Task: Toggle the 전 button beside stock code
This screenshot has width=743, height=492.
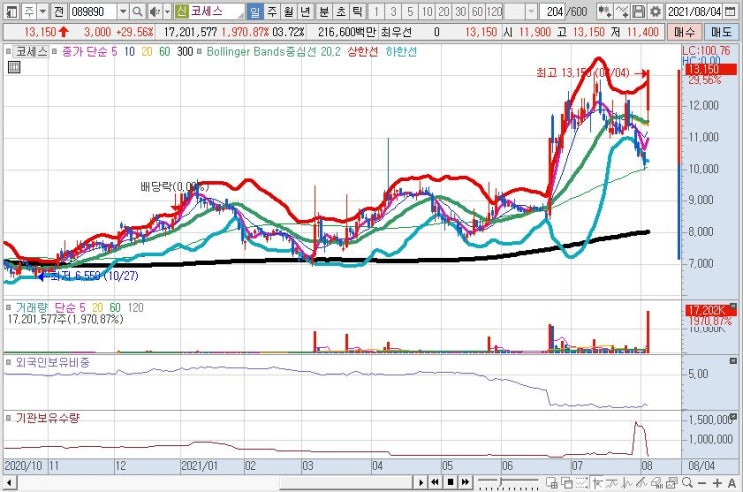Action: point(58,11)
